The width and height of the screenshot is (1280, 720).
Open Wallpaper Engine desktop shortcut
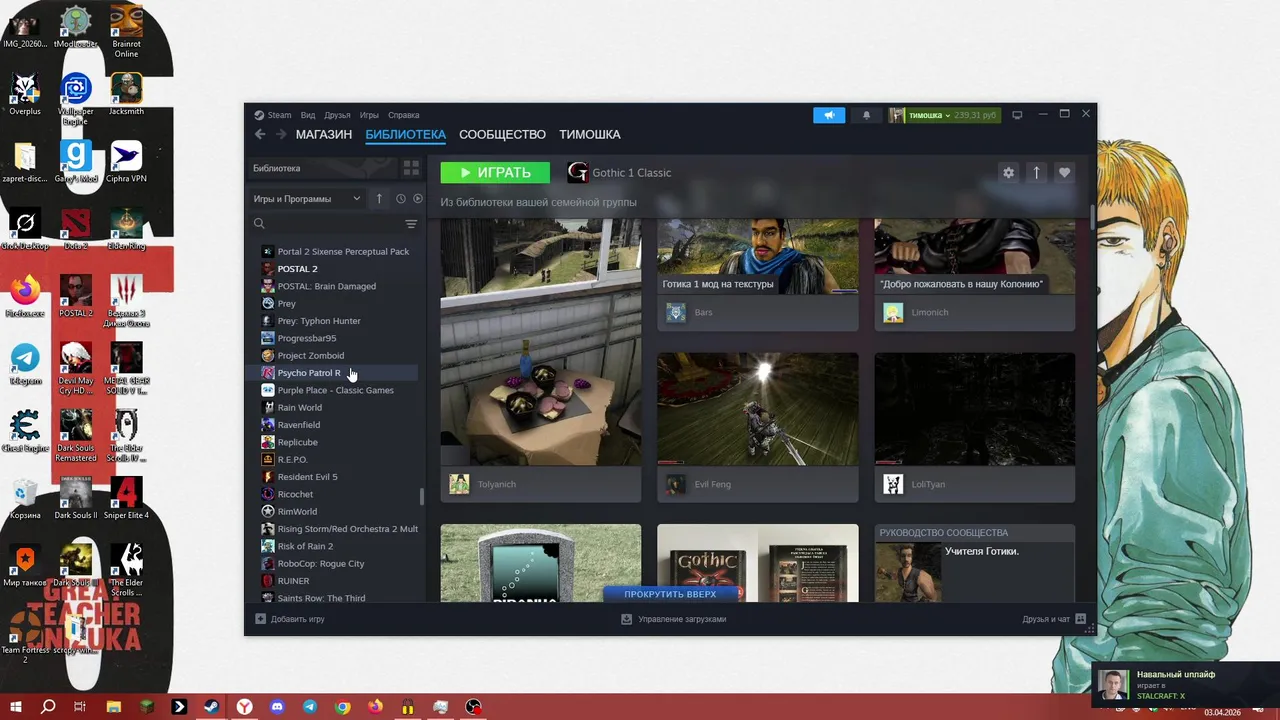point(76,98)
